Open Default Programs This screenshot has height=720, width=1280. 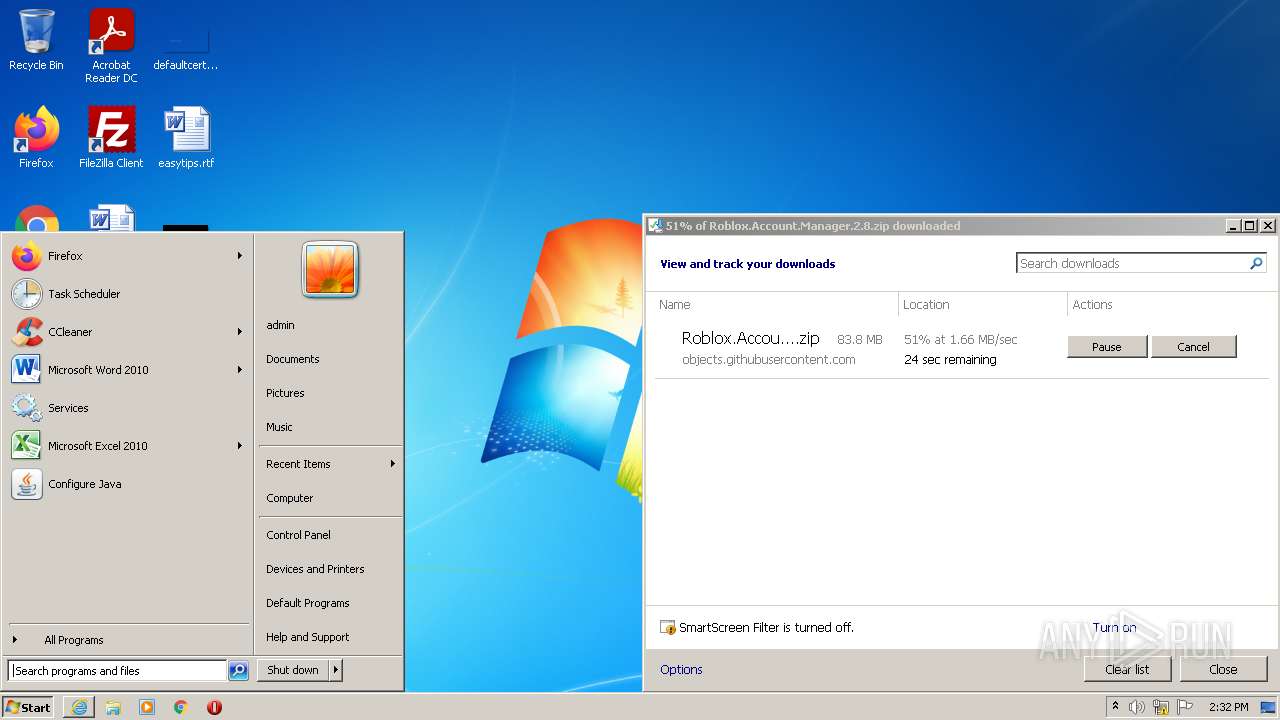(308, 603)
